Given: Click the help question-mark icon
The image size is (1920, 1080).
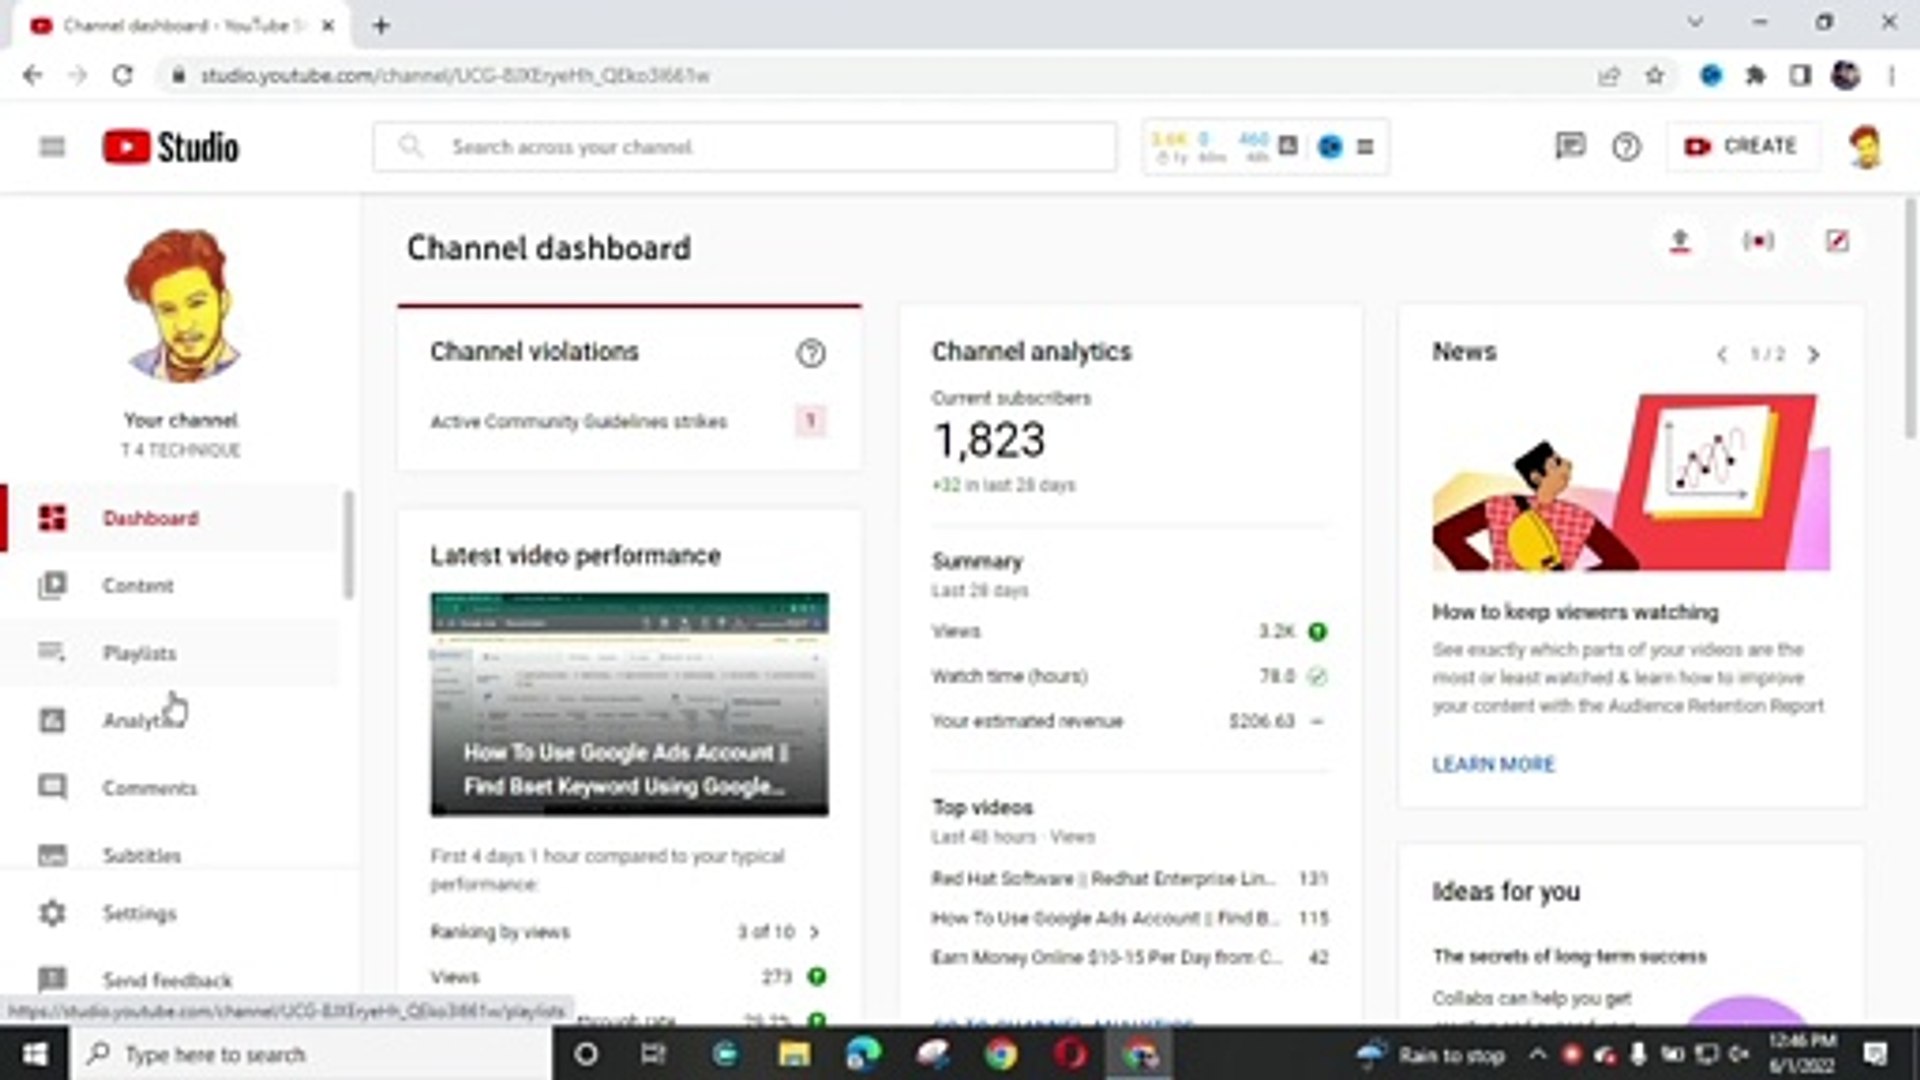Looking at the screenshot, I should point(1625,147).
